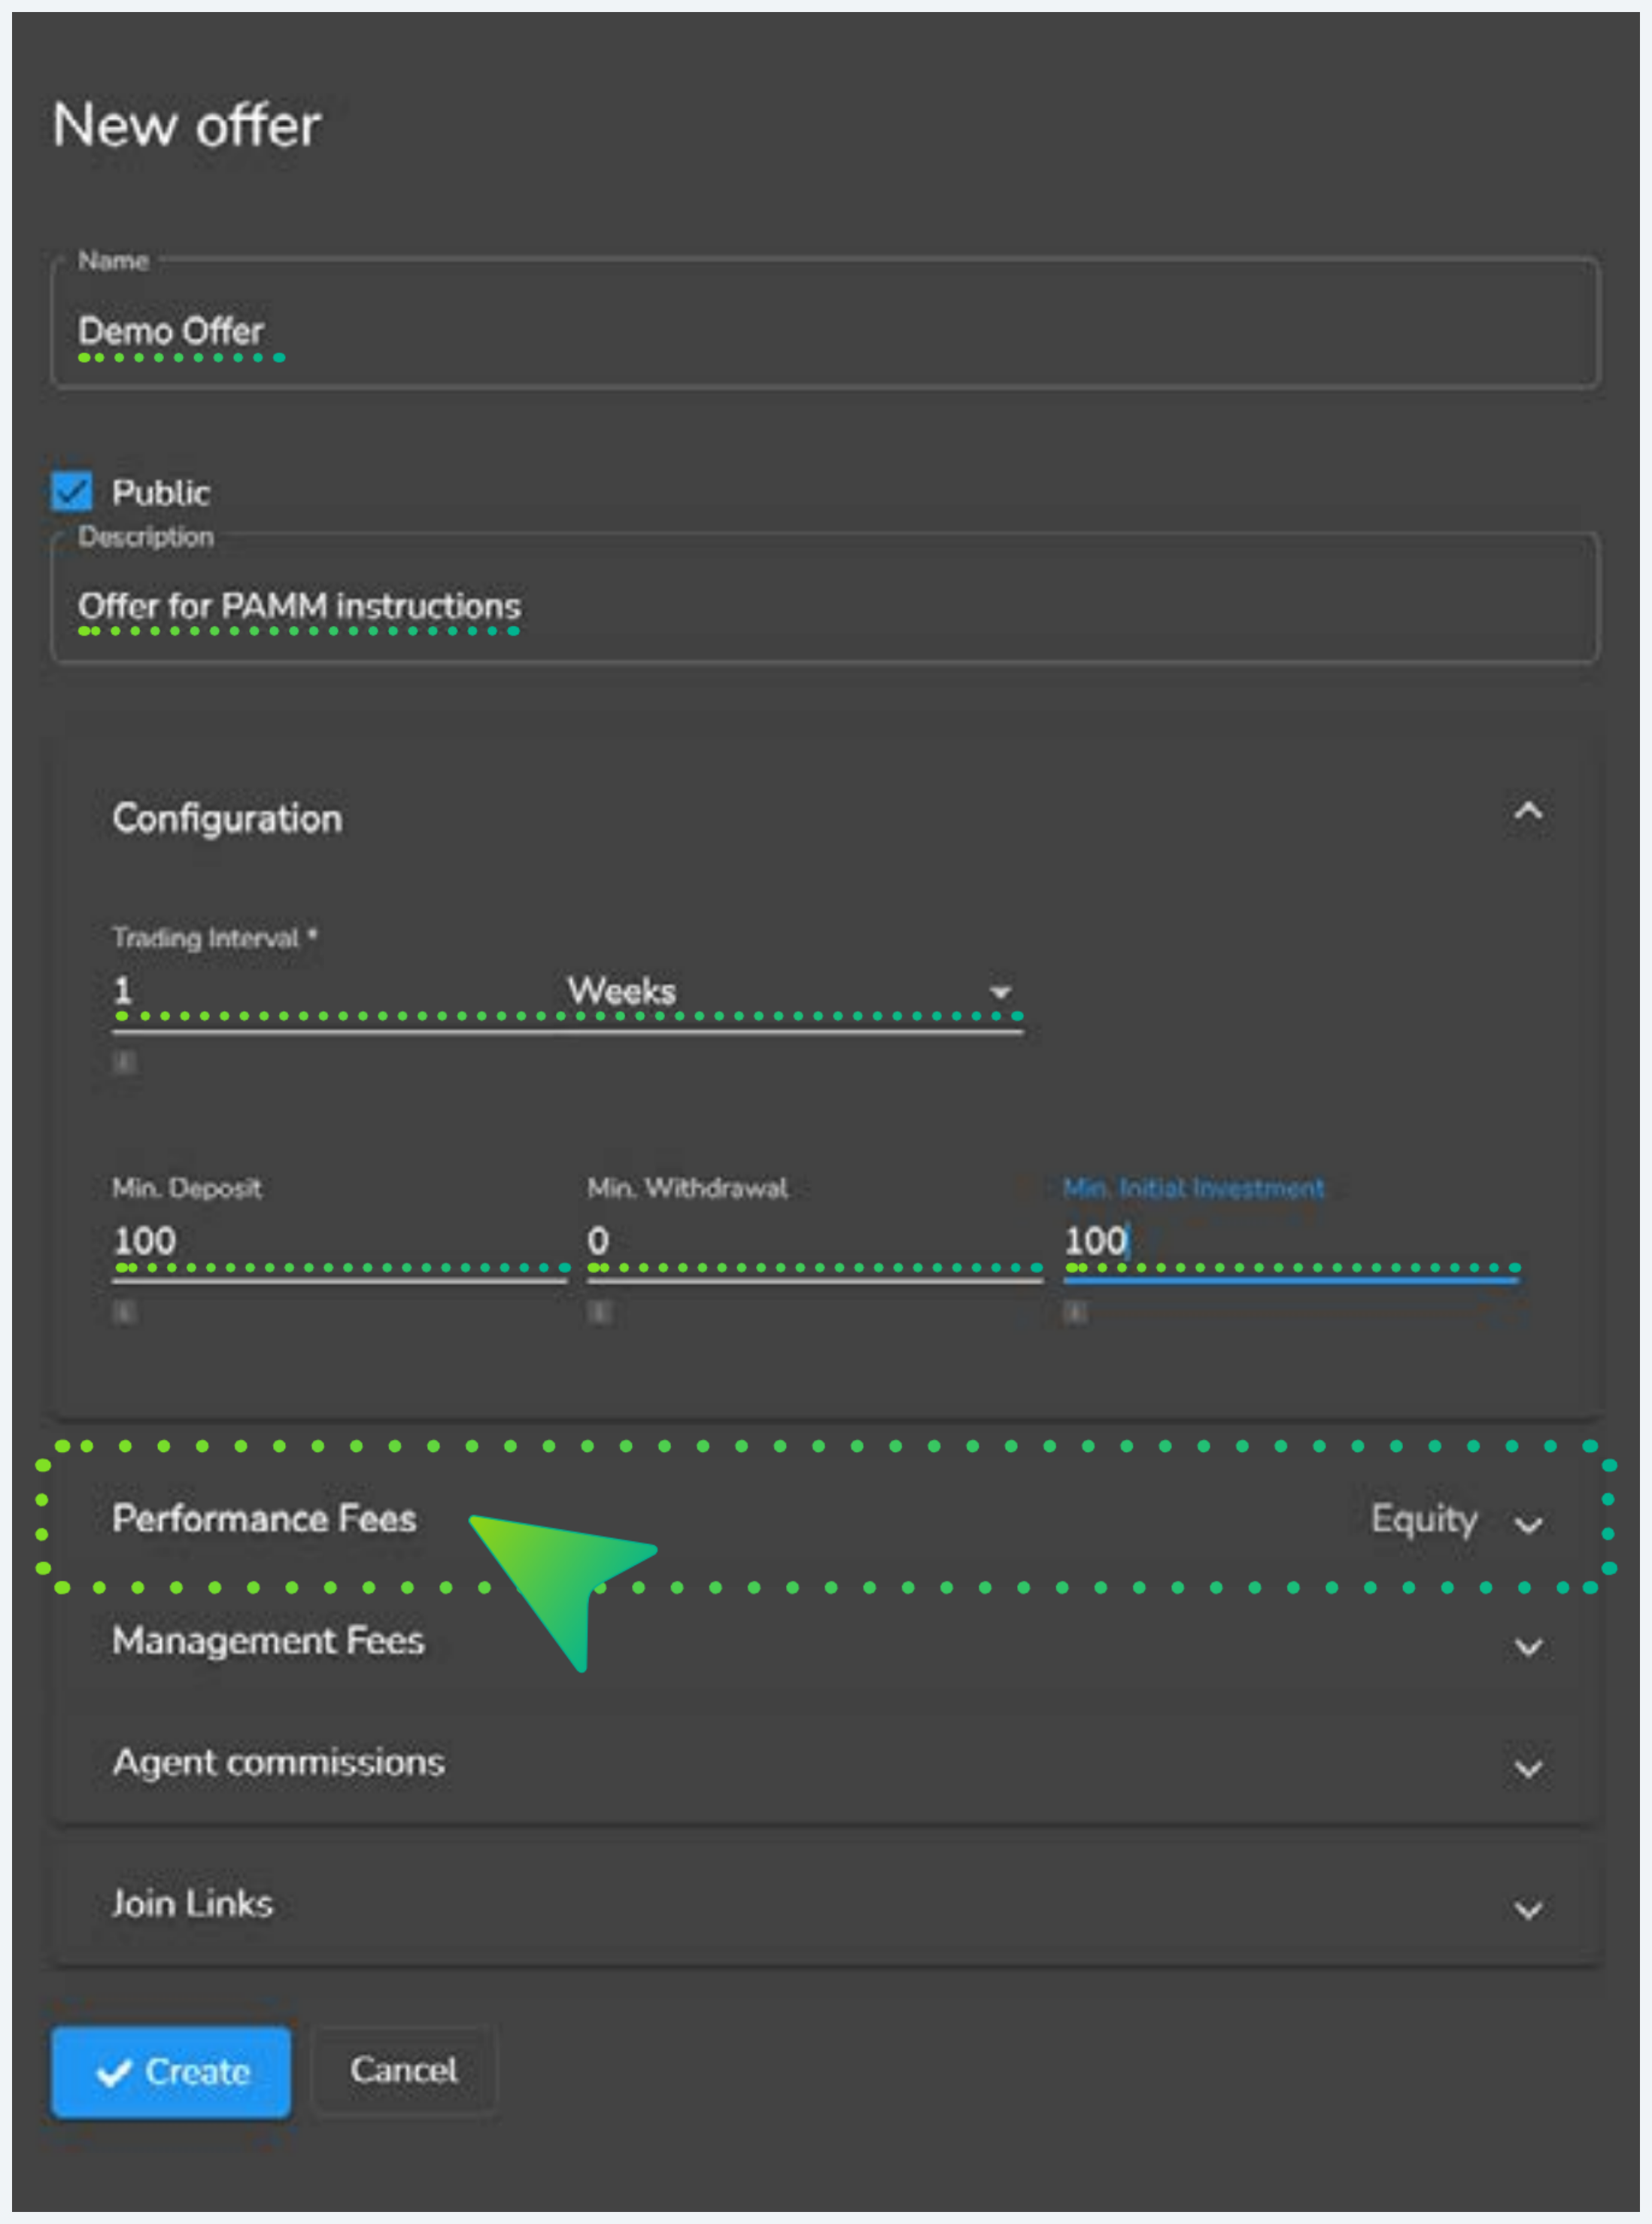Click the Description input field
Screen dimensions: 1652x2224
pos(825,599)
